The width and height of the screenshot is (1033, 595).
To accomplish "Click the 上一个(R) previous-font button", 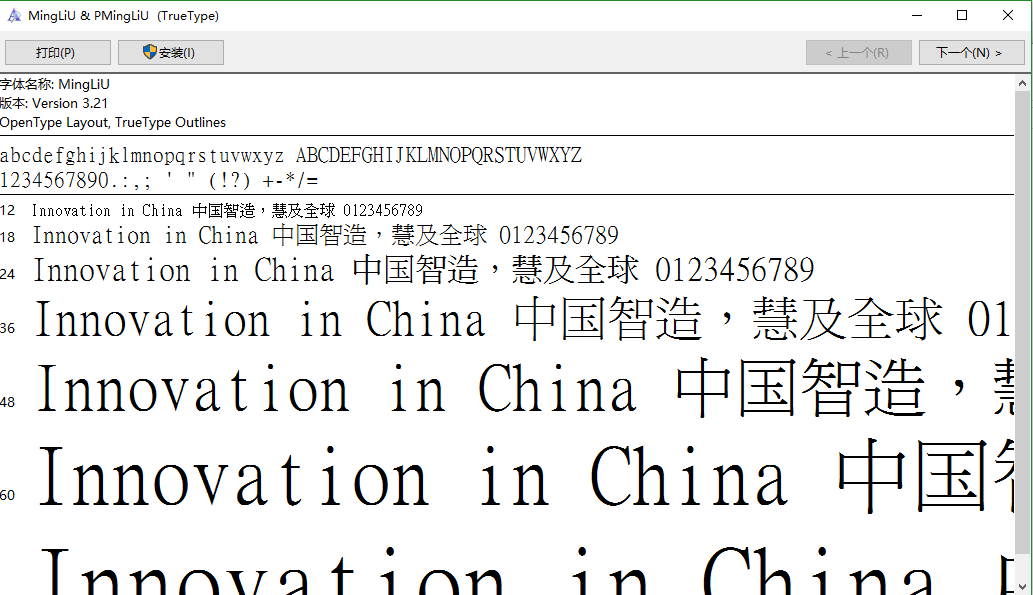I will tap(858, 52).
